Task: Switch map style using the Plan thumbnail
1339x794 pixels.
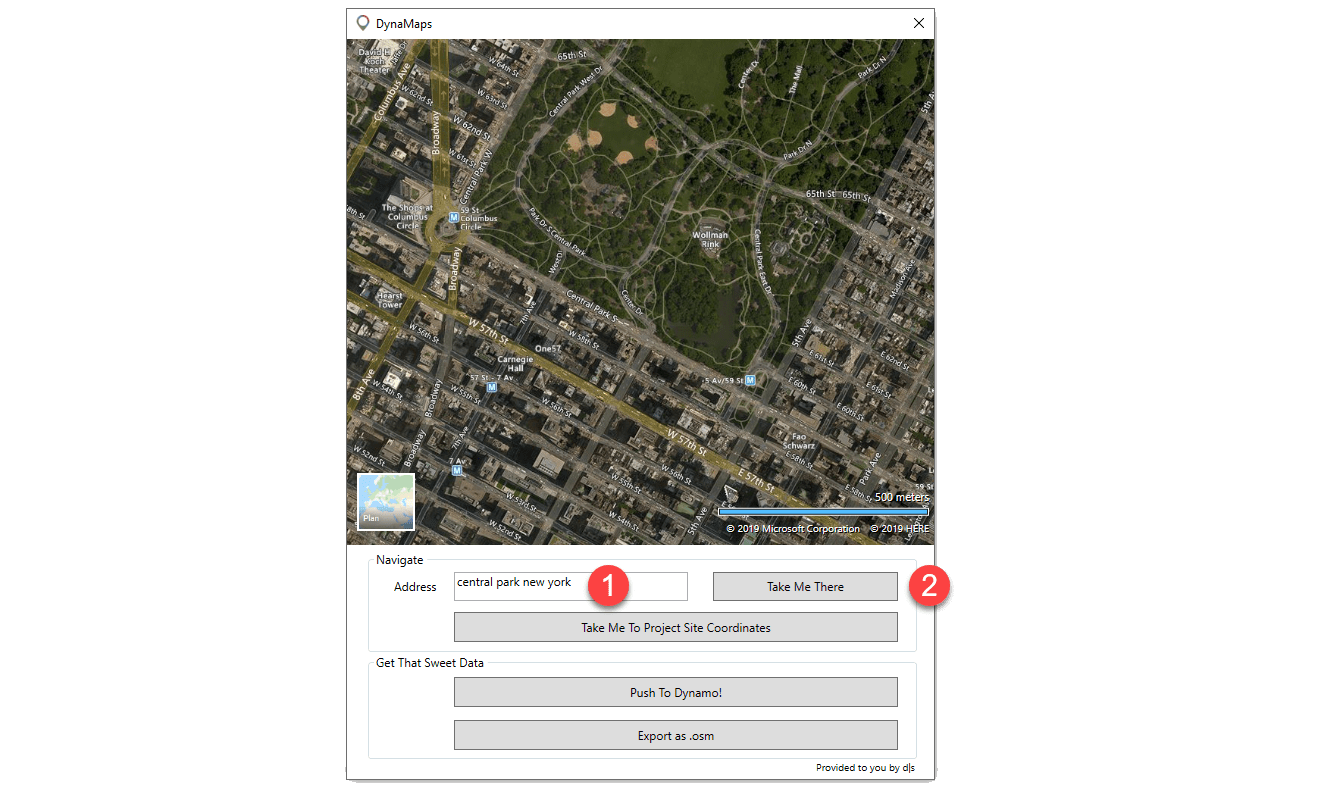Action: (x=386, y=501)
